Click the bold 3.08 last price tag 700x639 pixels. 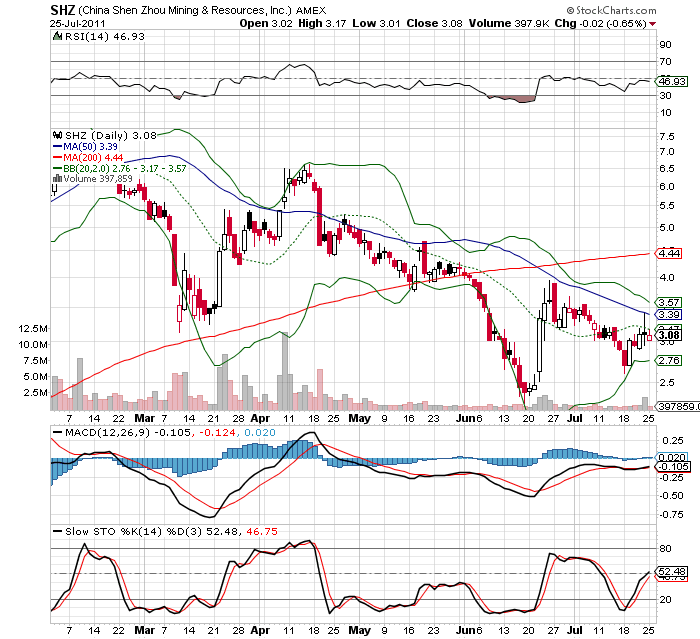[x=669, y=335]
